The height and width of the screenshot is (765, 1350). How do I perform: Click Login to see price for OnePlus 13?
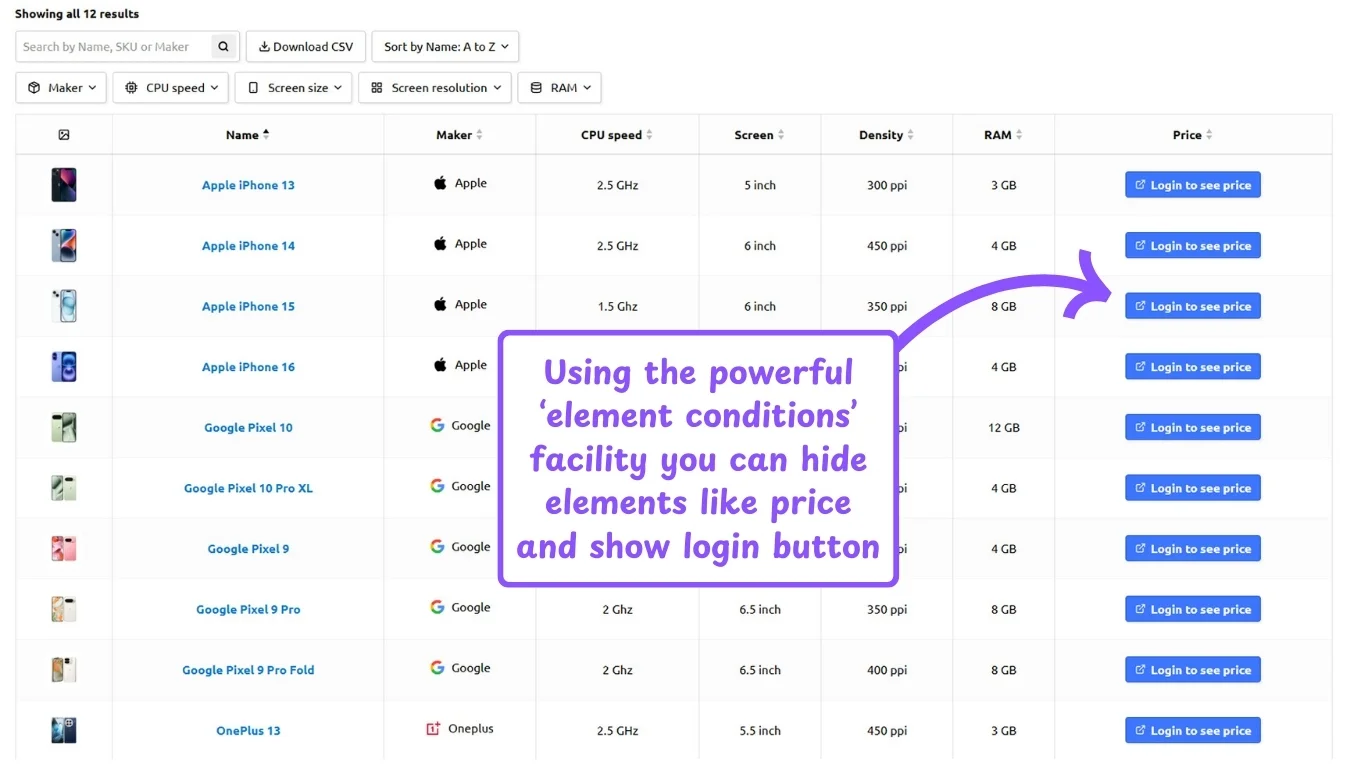coord(1192,731)
